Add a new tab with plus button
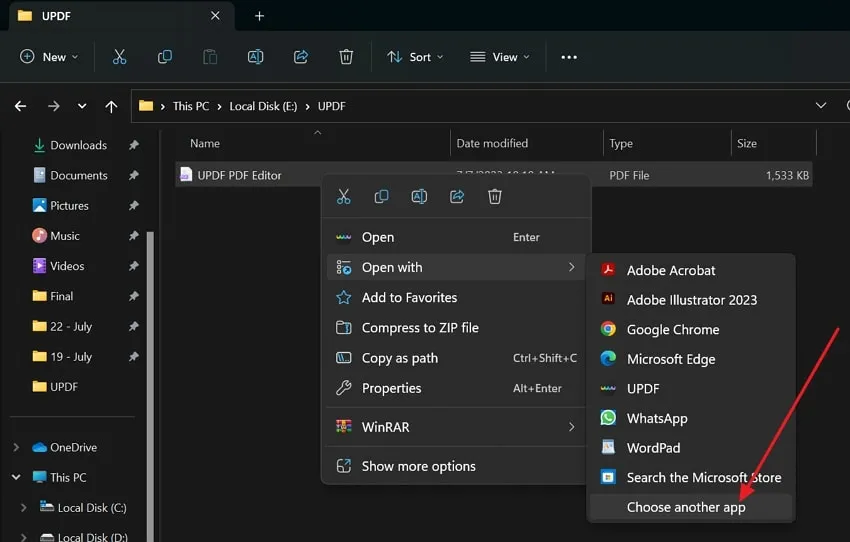This screenshot has width=850, height=542. point(259,16)
